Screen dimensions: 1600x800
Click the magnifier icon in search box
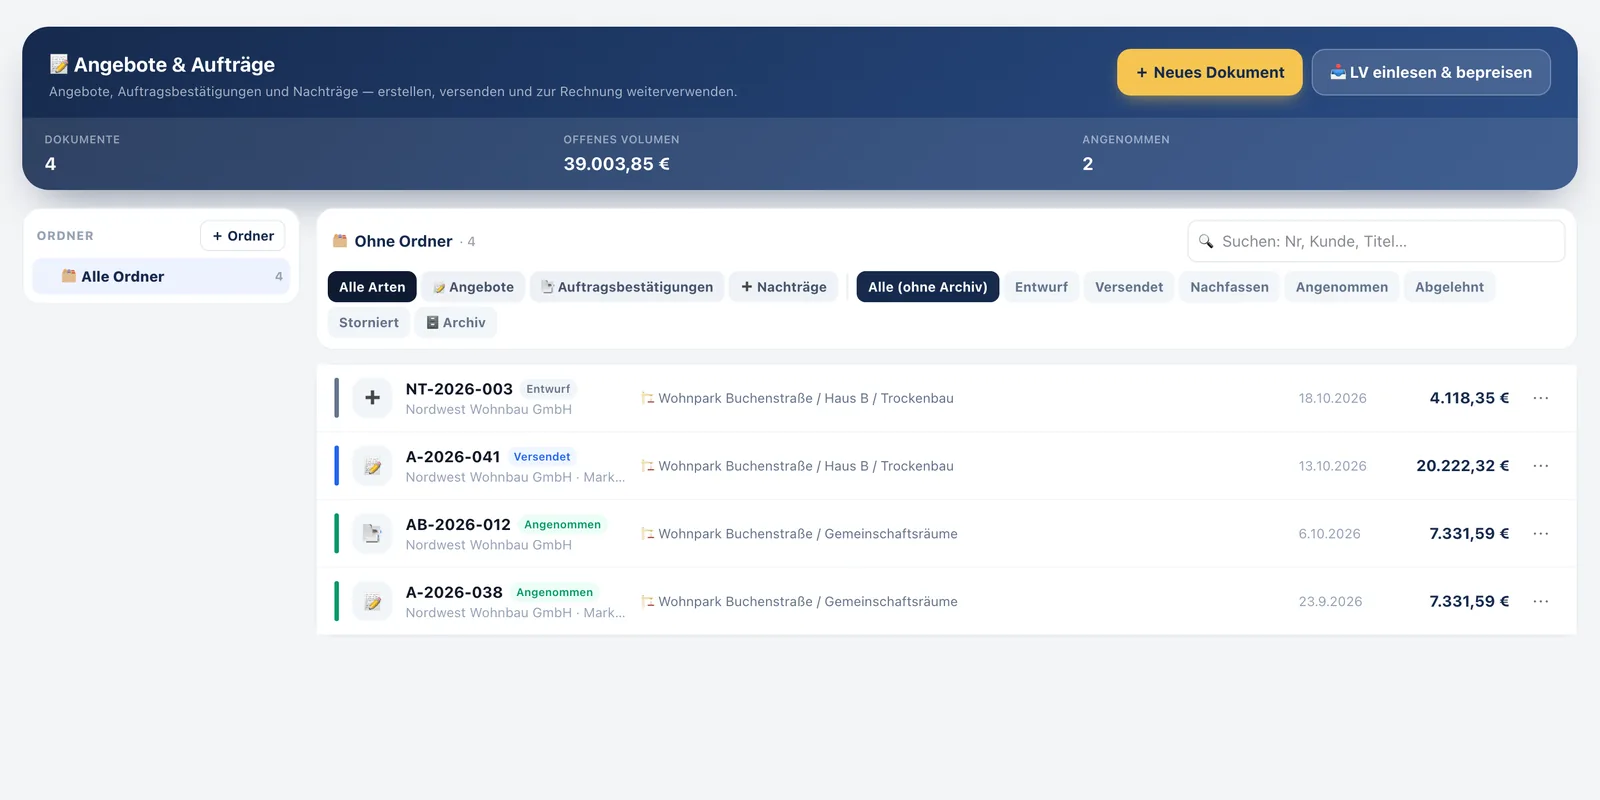coord(1206,241)
